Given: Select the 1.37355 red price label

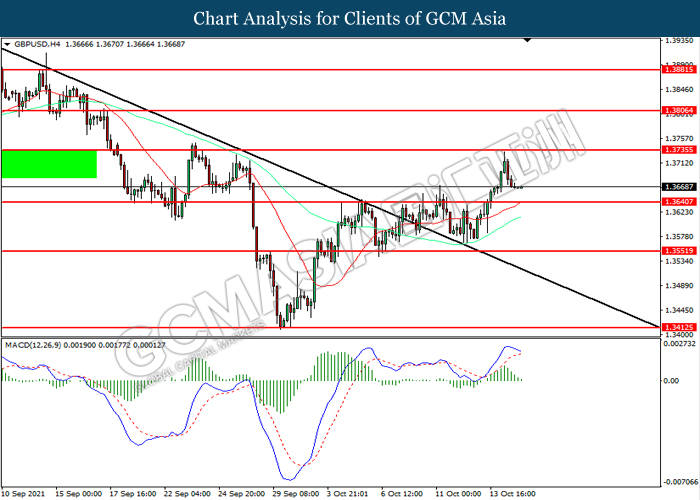Looking at the screenshot, I should pos(679,150).
